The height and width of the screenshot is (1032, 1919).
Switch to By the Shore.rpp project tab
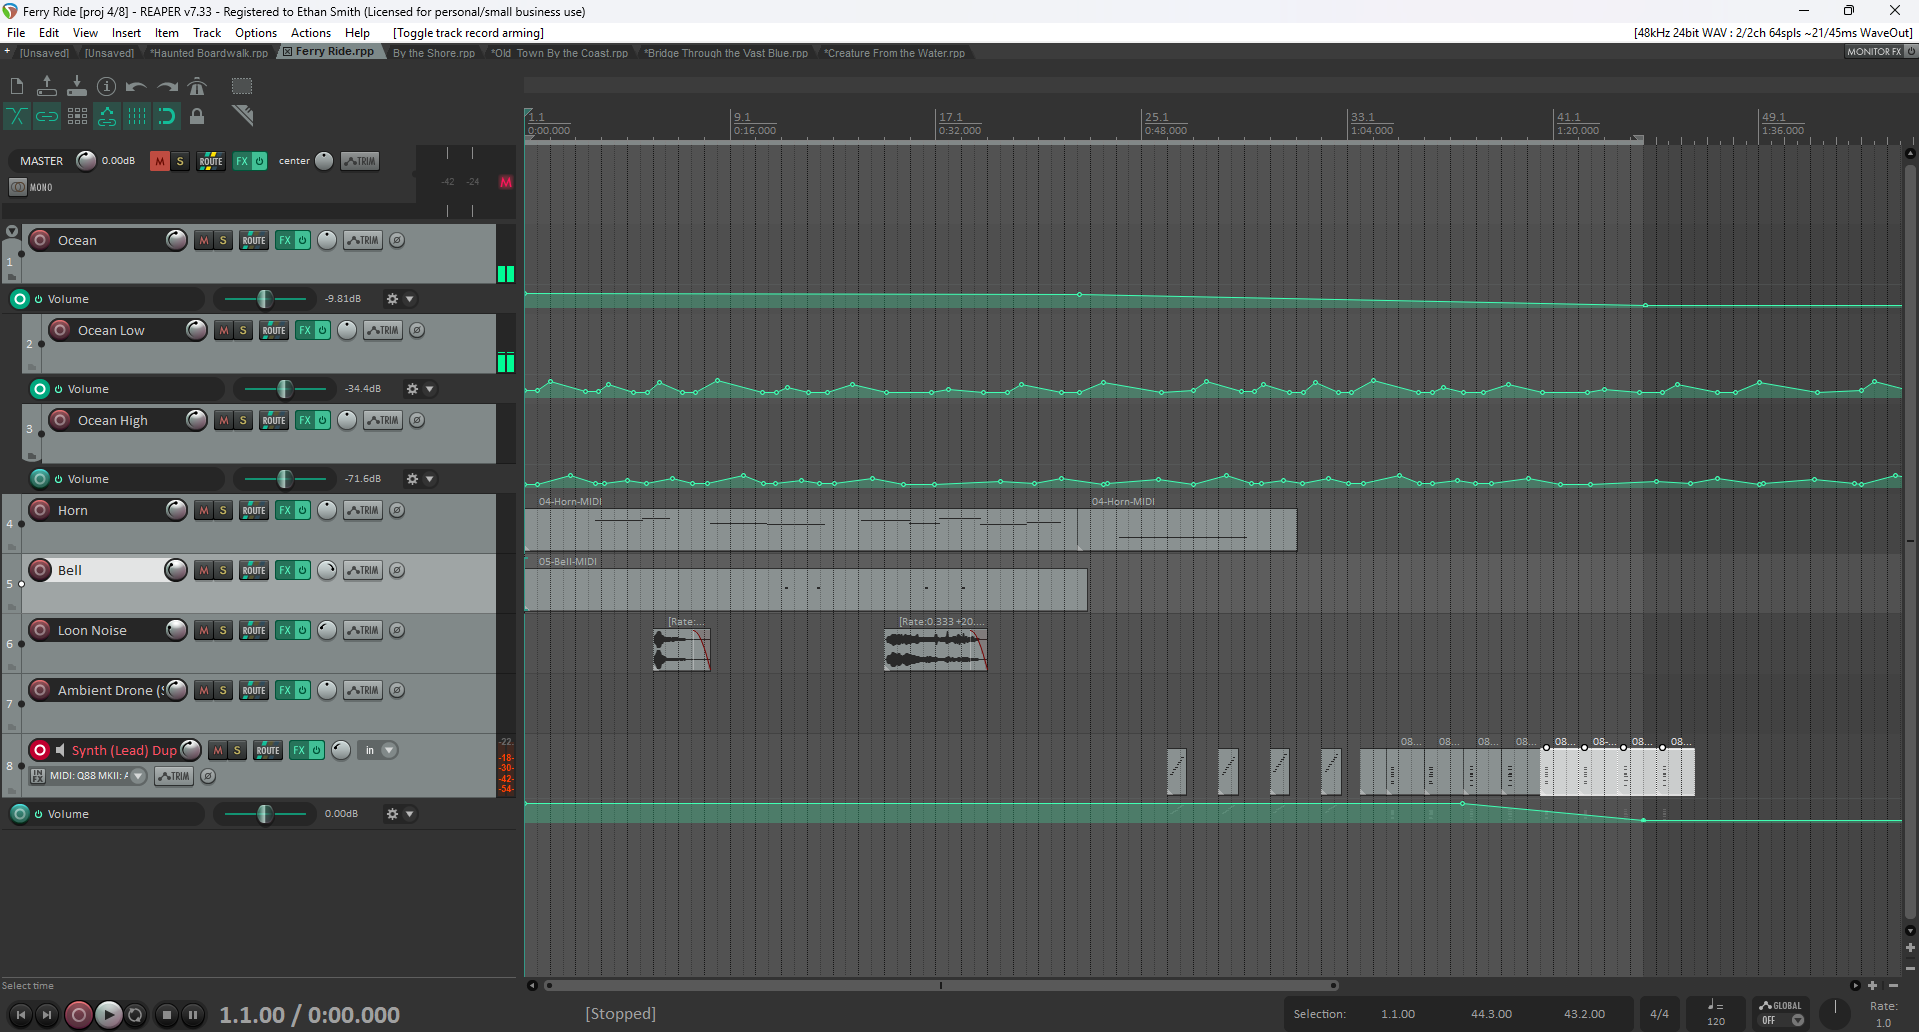click(x=434, y=53)
